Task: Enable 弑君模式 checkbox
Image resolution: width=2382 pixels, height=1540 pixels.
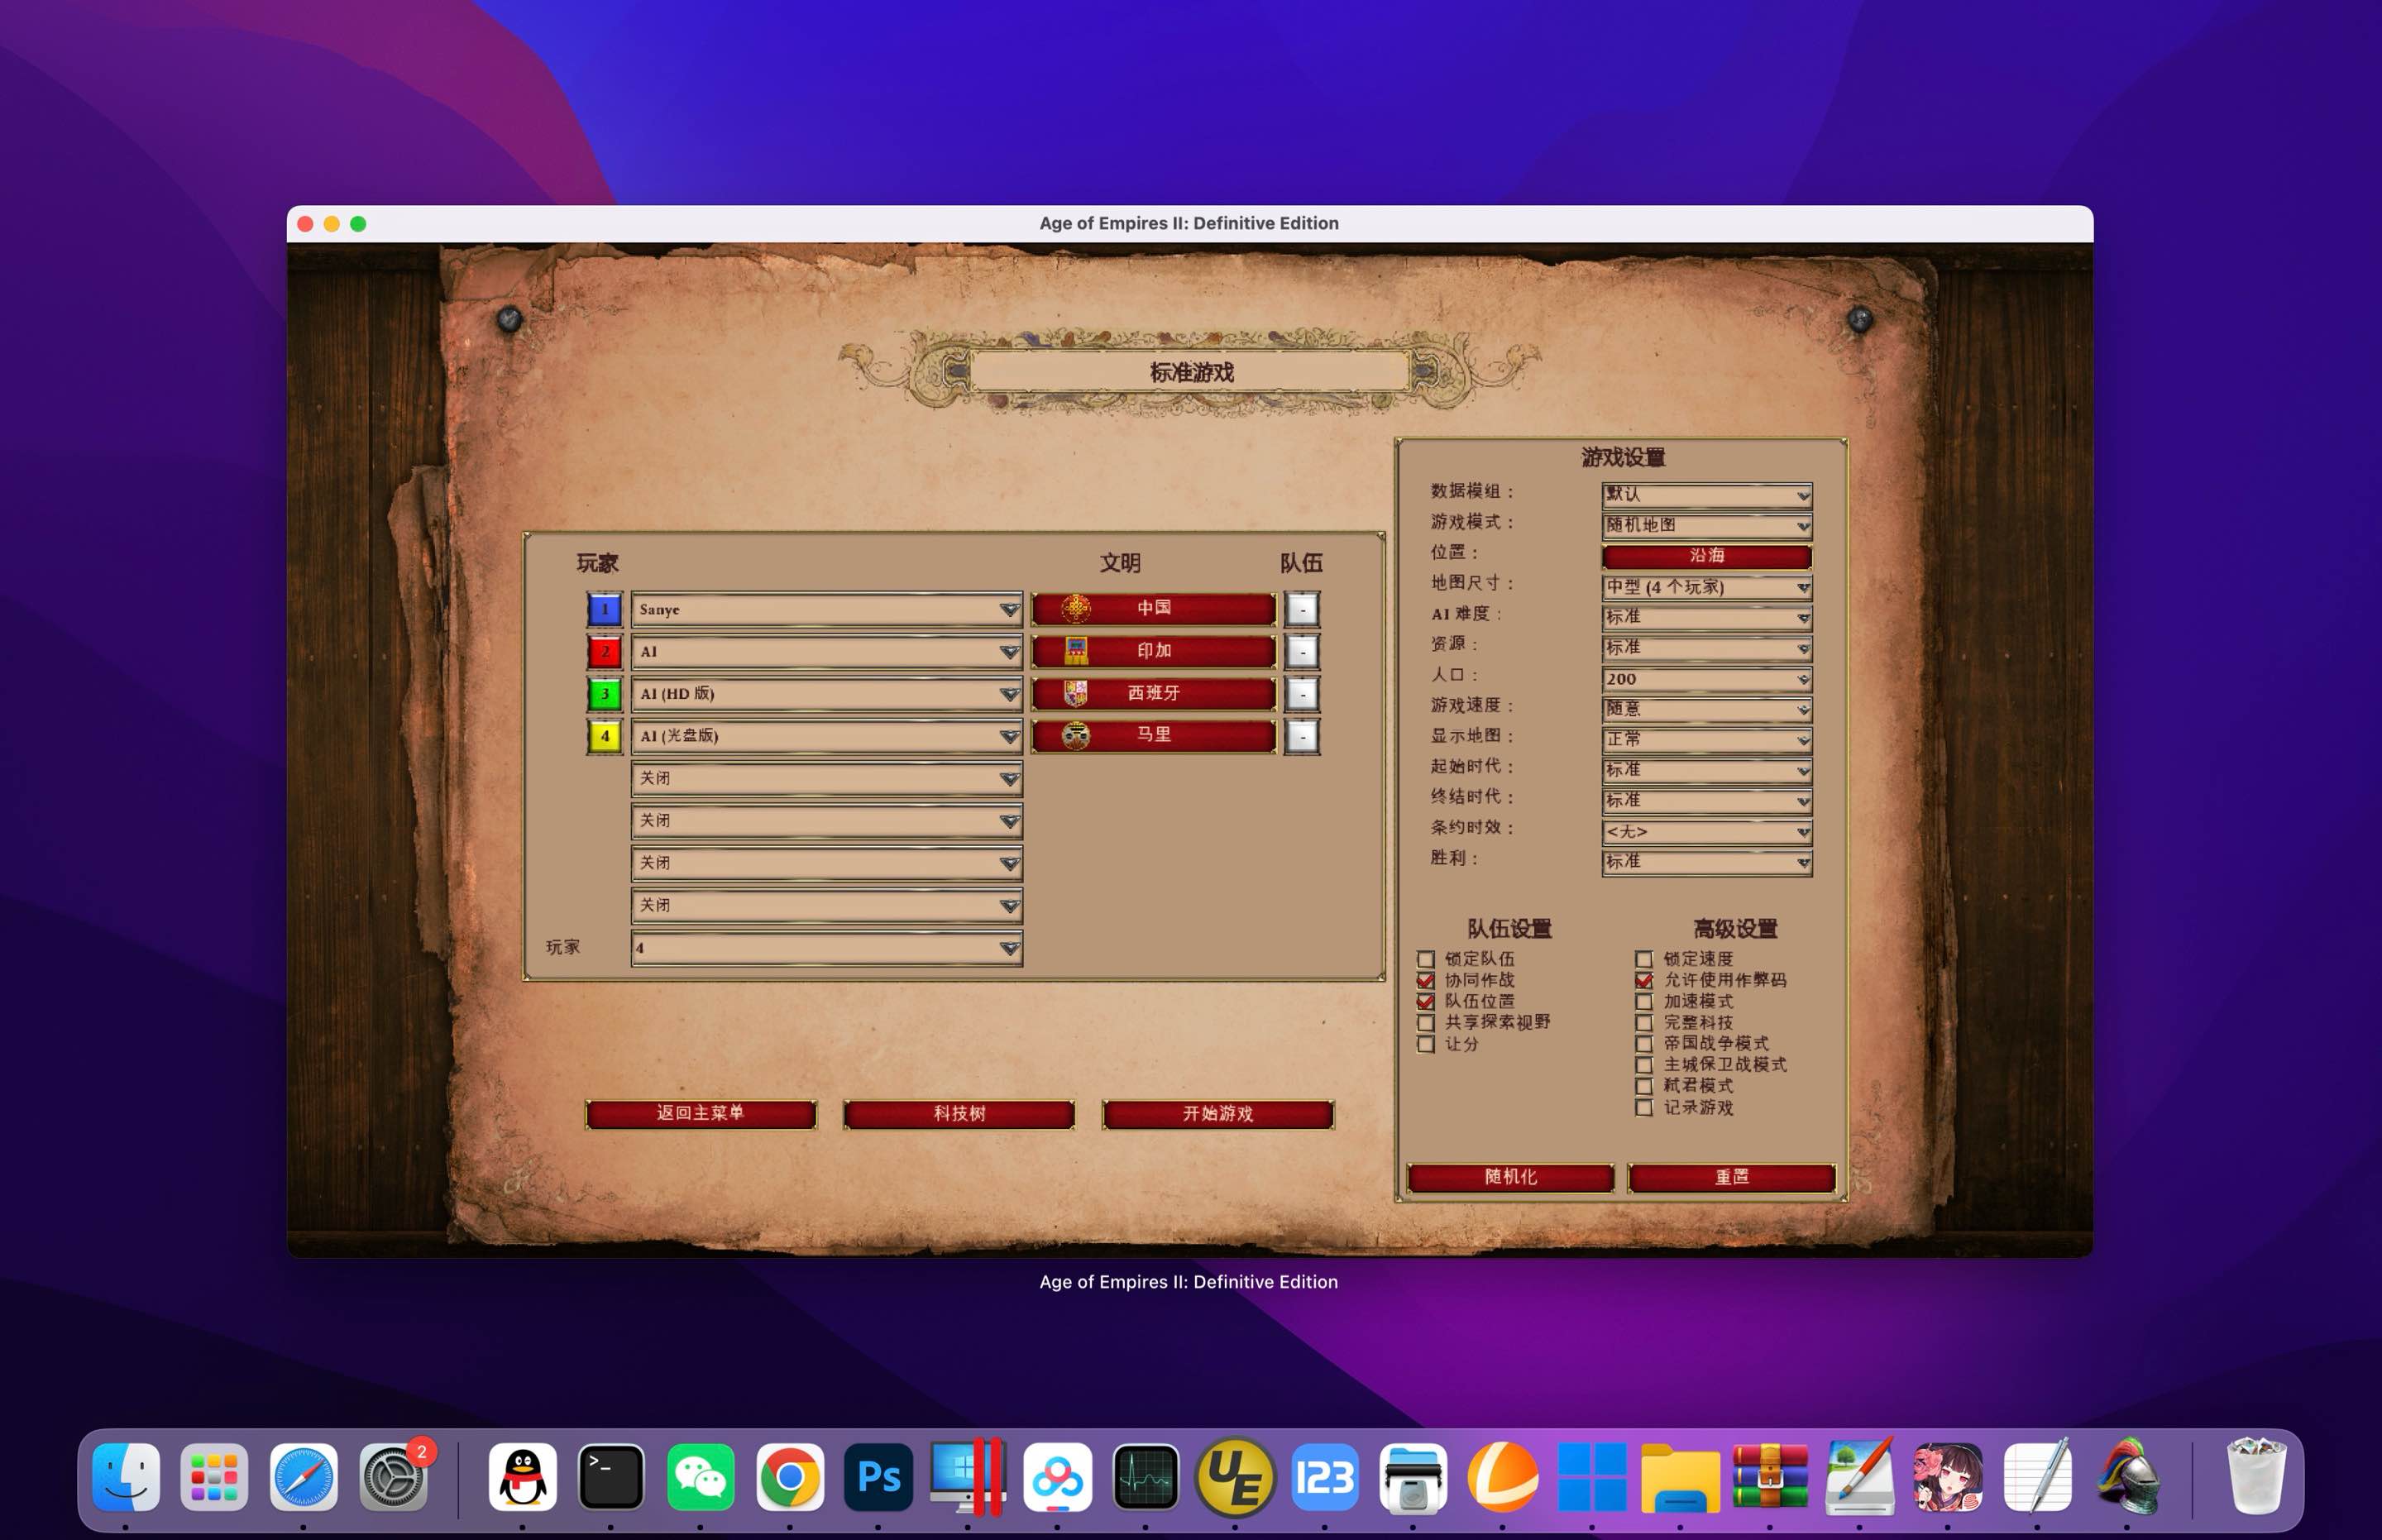Action: tap(1644, 1086)
